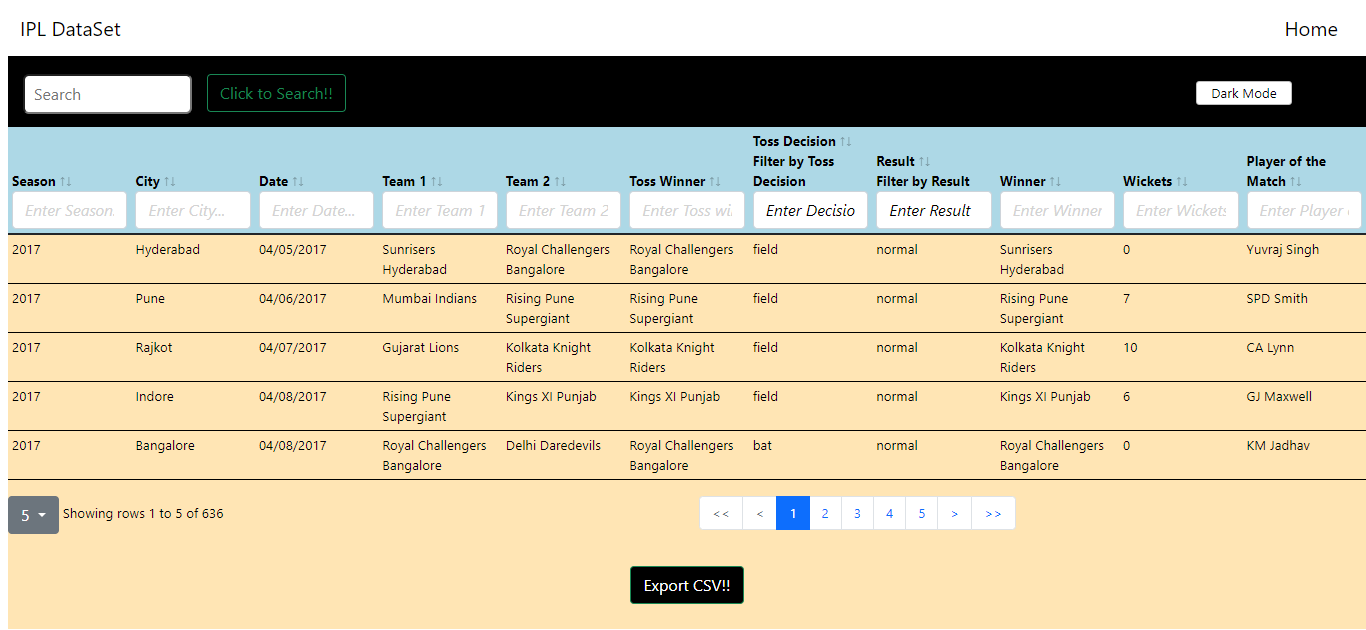Select page 5 in pagination
Viewport: 1366px width, 630px height.
pos(921,513)
